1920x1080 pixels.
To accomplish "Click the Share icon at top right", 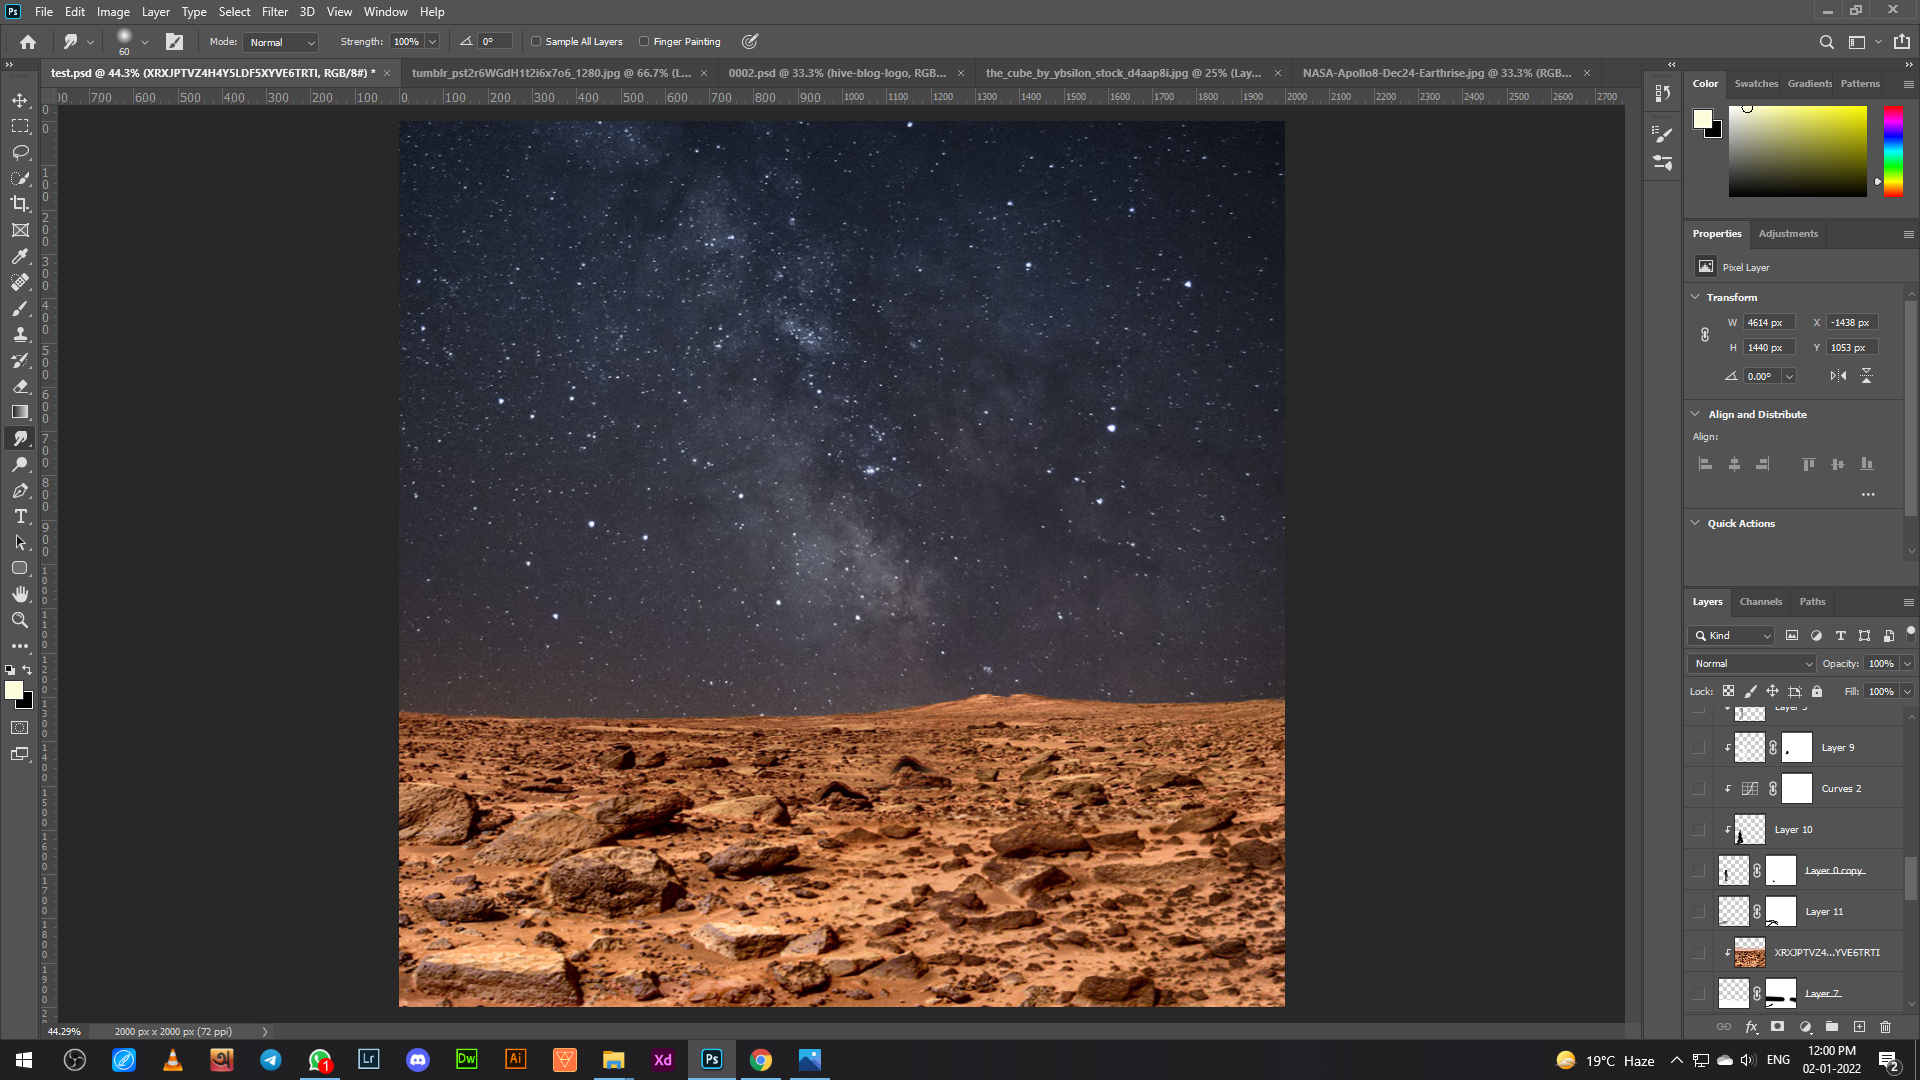I will (x=1902, y=42).
